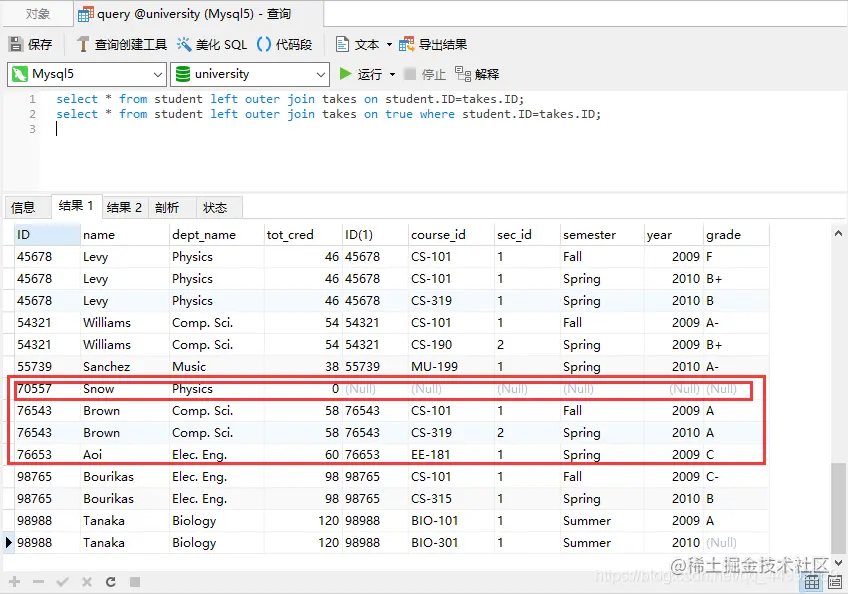Run the query with the green arrow
848x594 pixels.
click(x=345, y=74)
